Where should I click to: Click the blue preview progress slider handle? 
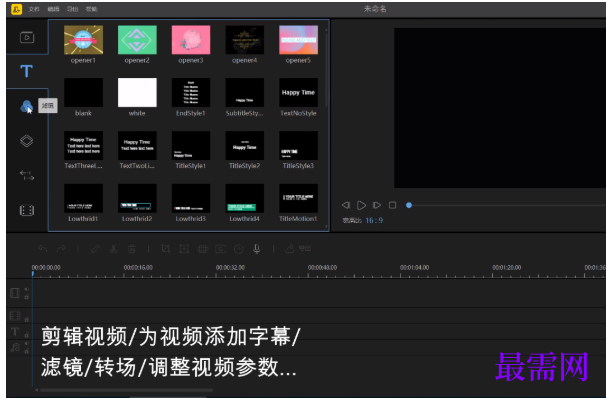click(x=409, y=205)
